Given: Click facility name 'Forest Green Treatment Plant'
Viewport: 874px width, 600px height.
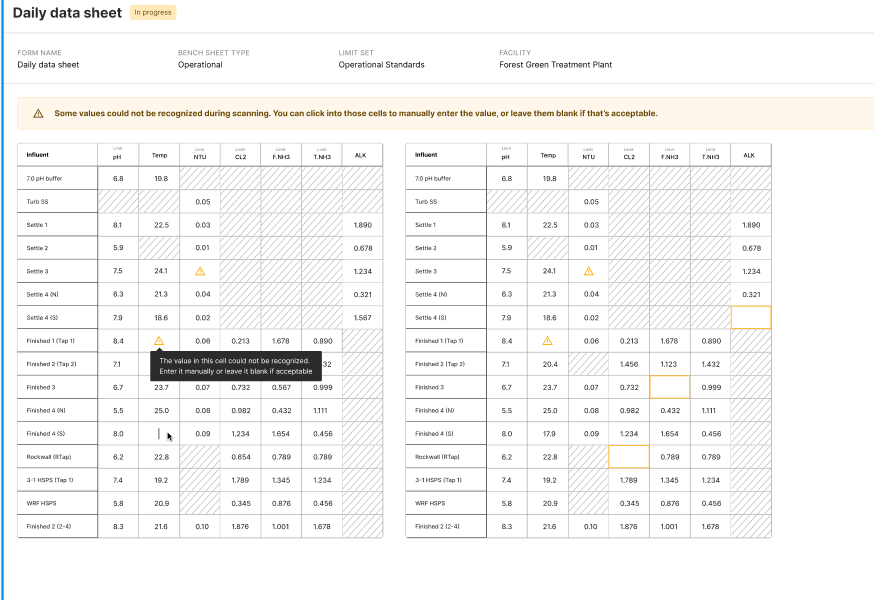Looking at the screenshot, I should (x=555, y=65).
